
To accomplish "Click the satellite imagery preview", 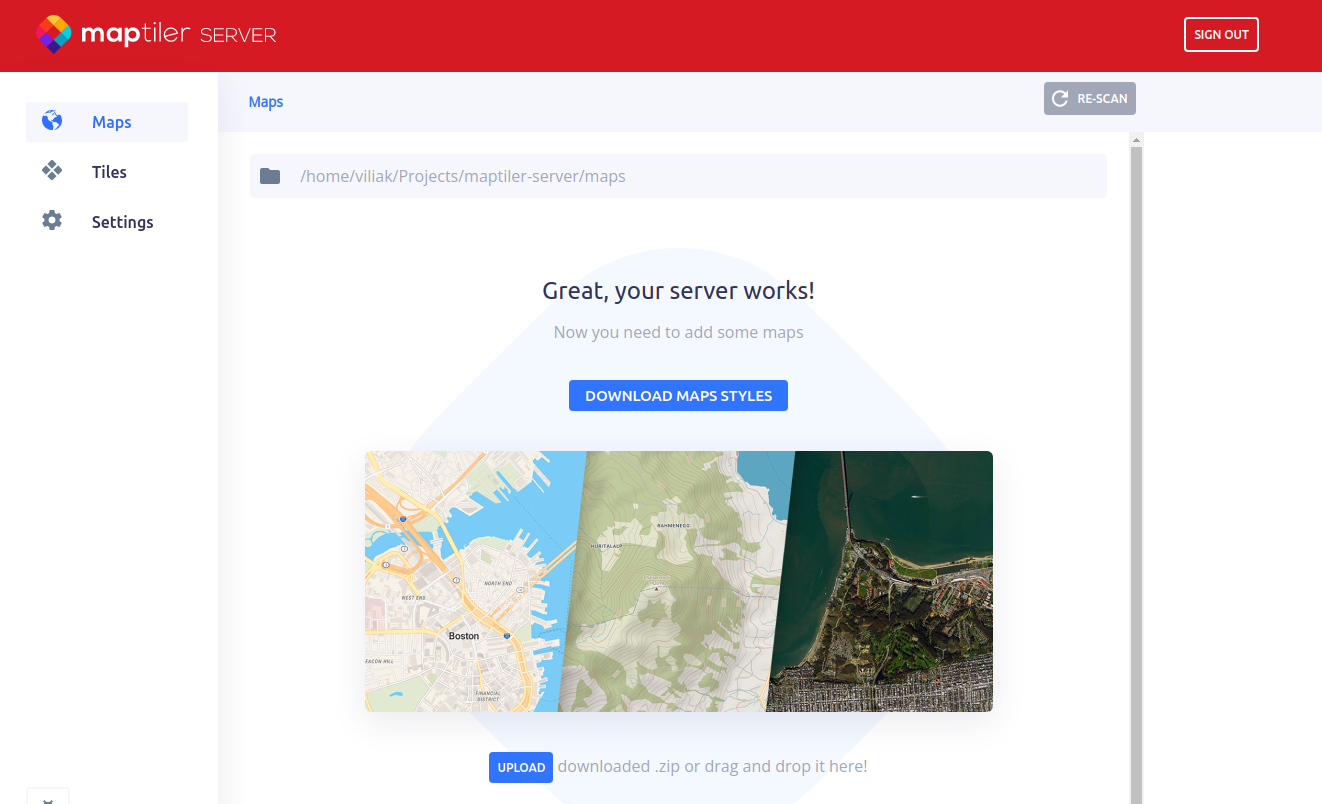I will point(890,580).
